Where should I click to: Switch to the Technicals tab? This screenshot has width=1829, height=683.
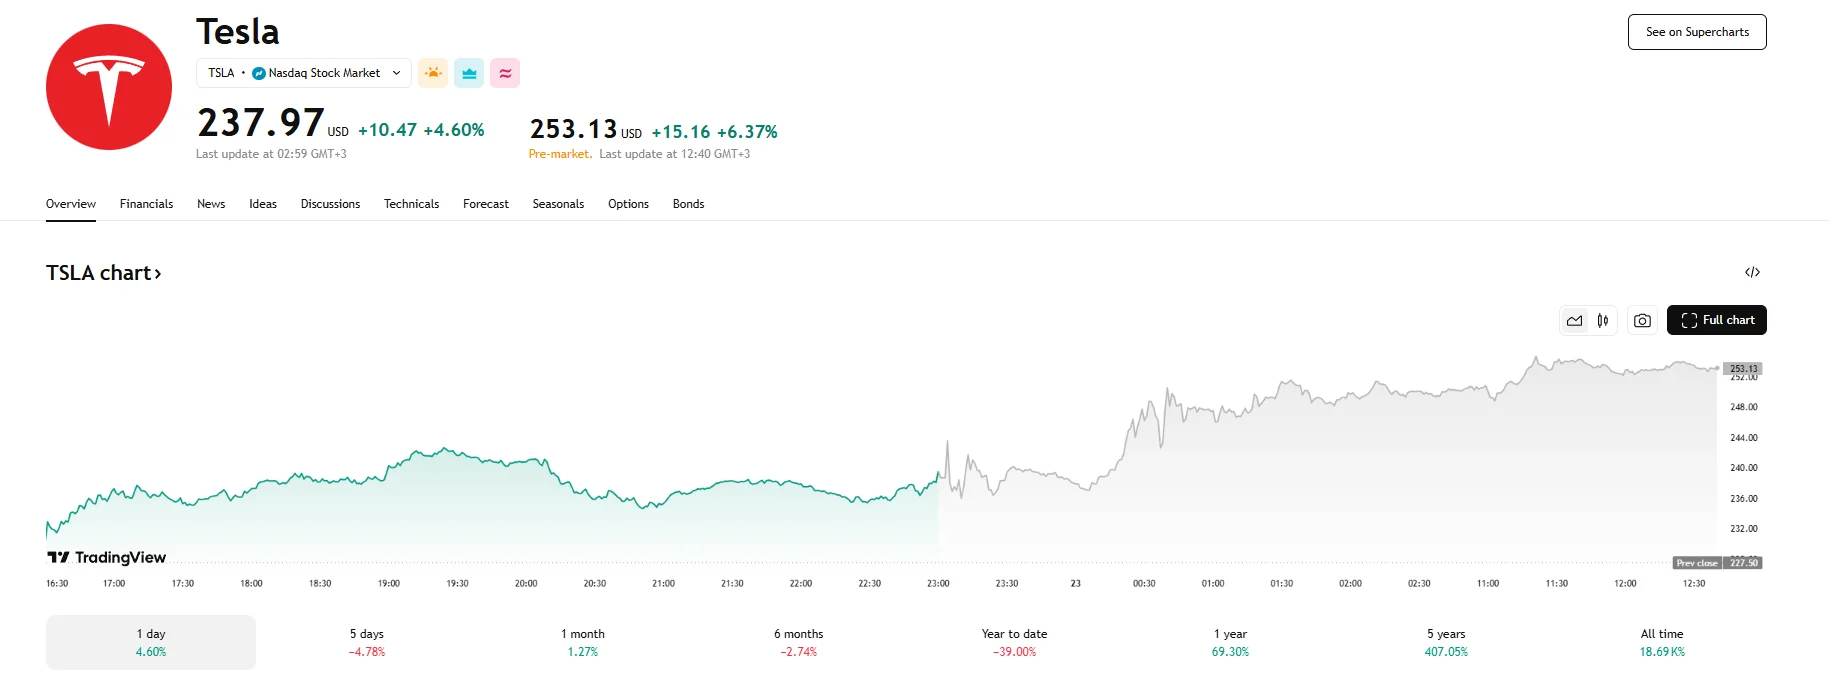click(411, 204)
